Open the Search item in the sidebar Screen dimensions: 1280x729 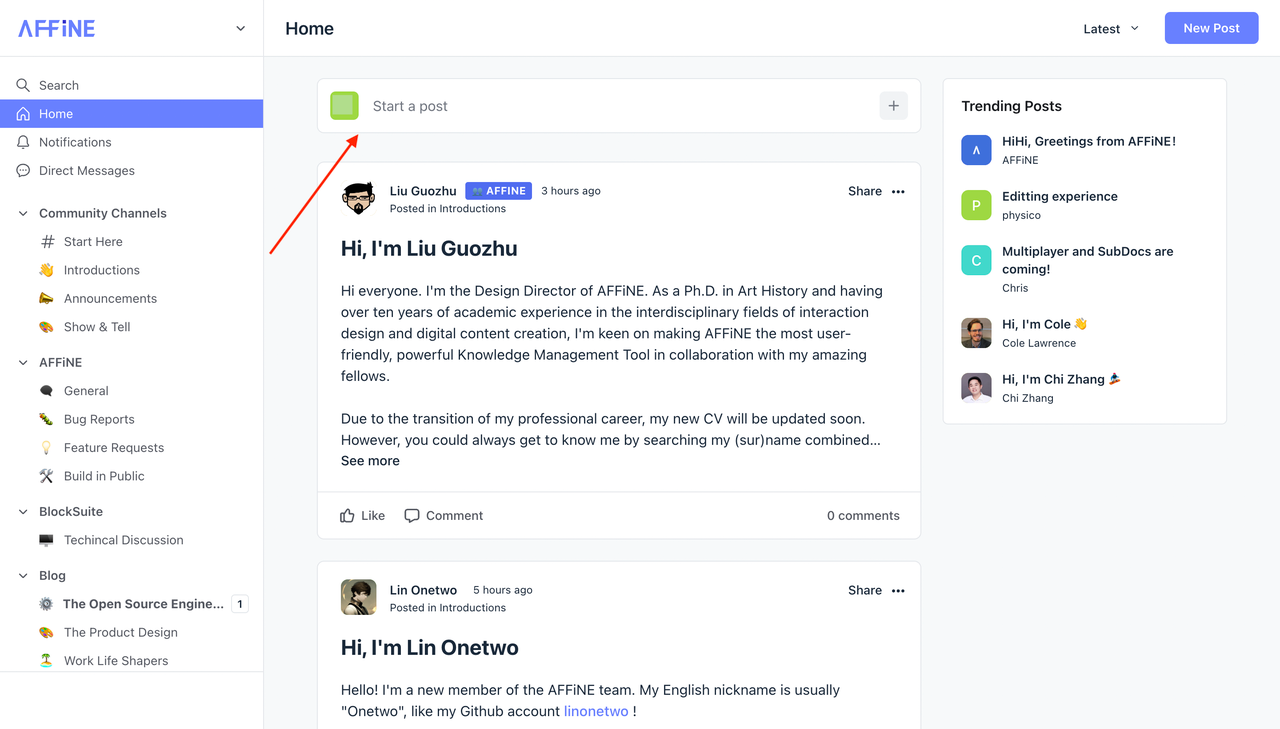(x=132, y=85)
